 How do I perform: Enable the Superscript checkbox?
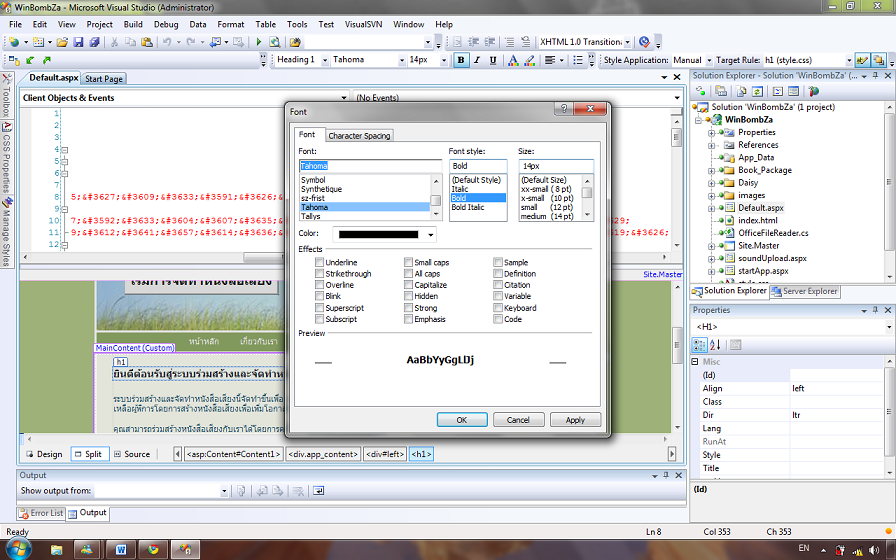319,307
